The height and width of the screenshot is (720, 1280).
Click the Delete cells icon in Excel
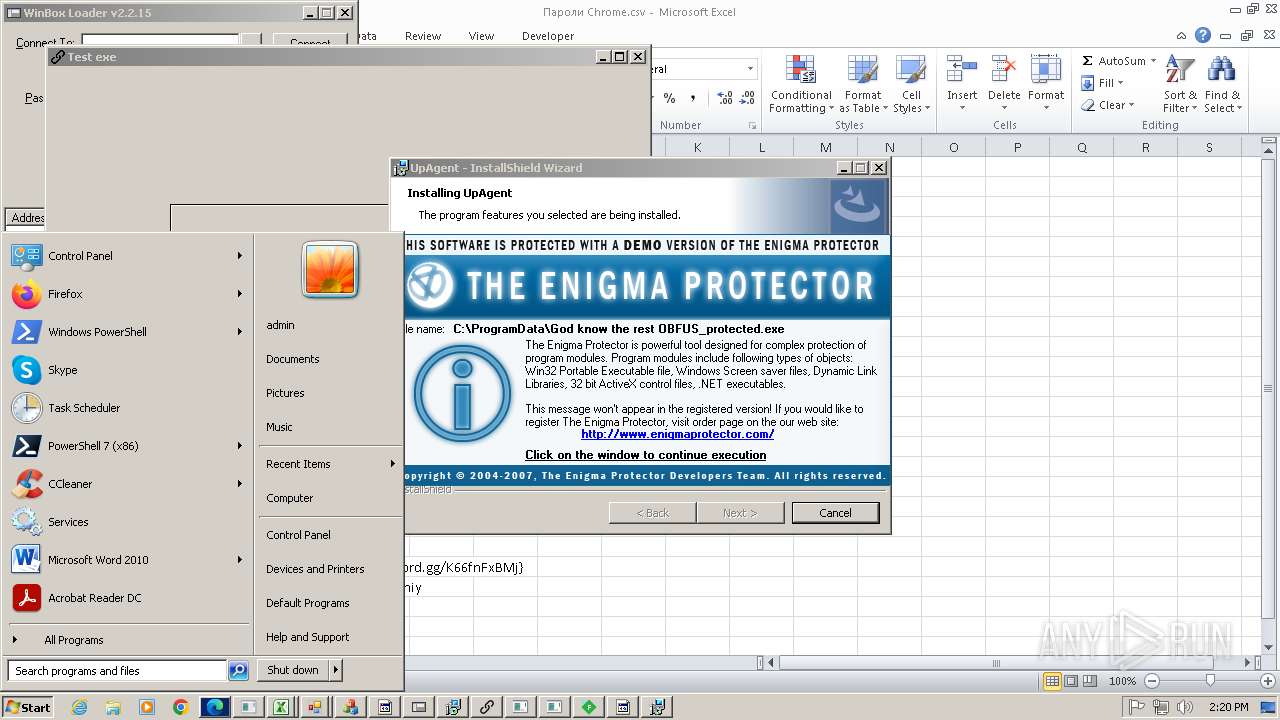tap(1004, 70)
